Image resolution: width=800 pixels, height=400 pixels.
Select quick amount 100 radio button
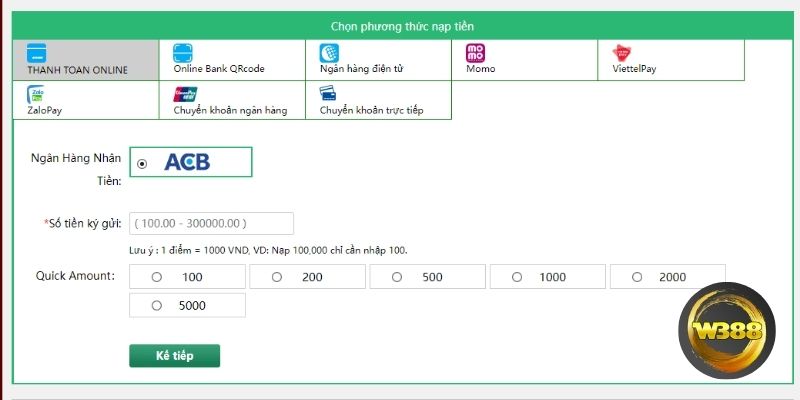[x=157, y=277]
